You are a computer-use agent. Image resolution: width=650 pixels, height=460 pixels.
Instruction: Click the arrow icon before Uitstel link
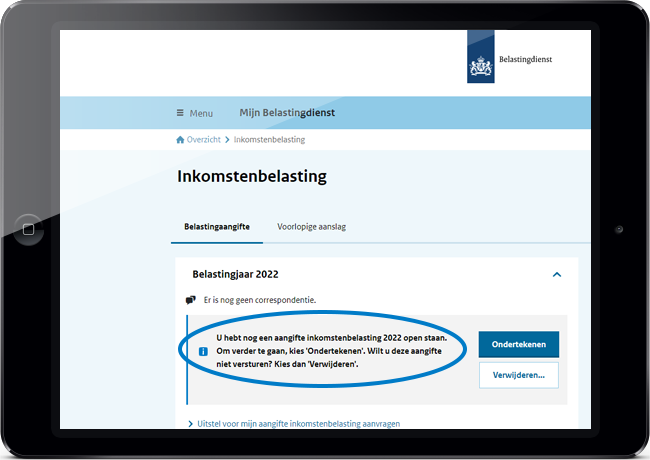pos(191,424)
